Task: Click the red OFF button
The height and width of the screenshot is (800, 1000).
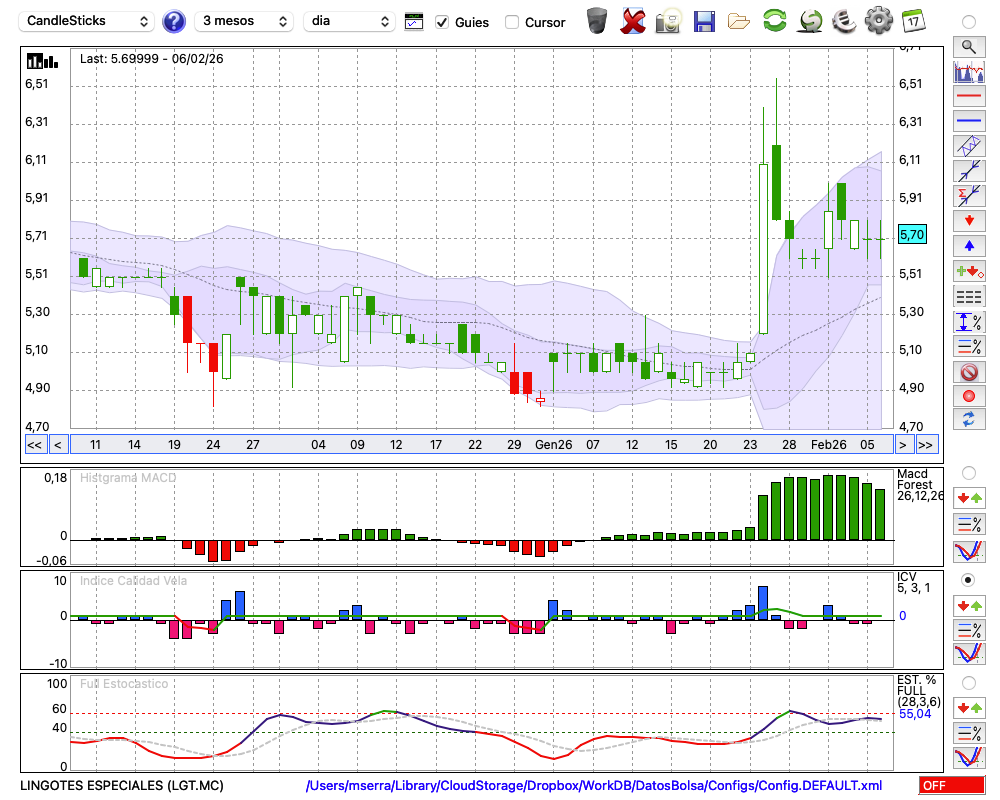Action: [x=951, y=785]
